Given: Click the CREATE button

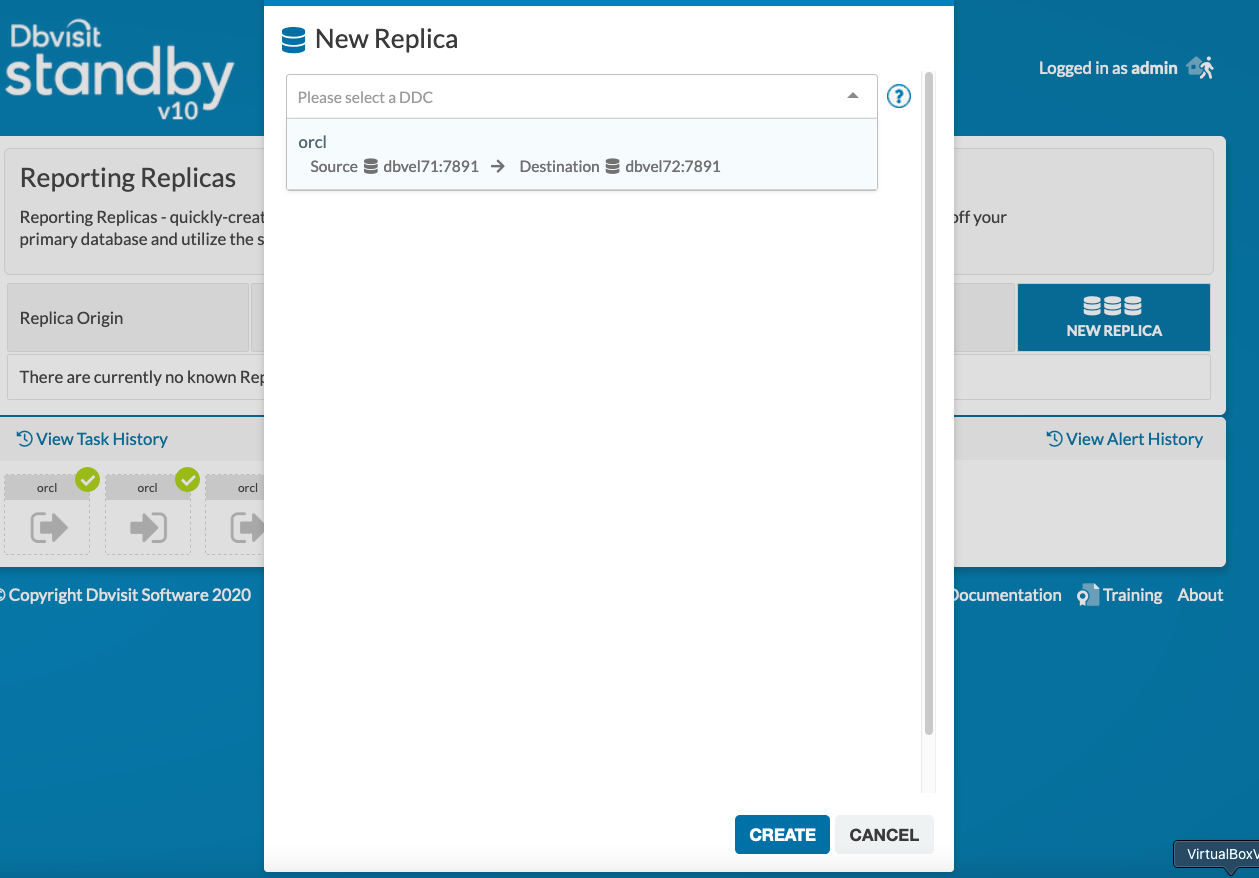Looking at the screenshot, I should tap(782, 835).
